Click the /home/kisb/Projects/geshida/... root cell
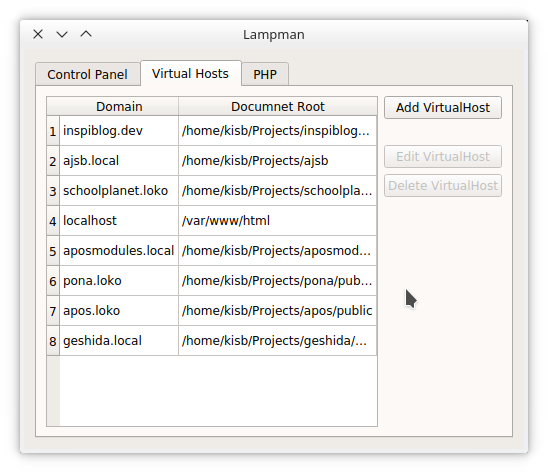The width and height of the screenshot is (548, 473). [x=277, y=341]
